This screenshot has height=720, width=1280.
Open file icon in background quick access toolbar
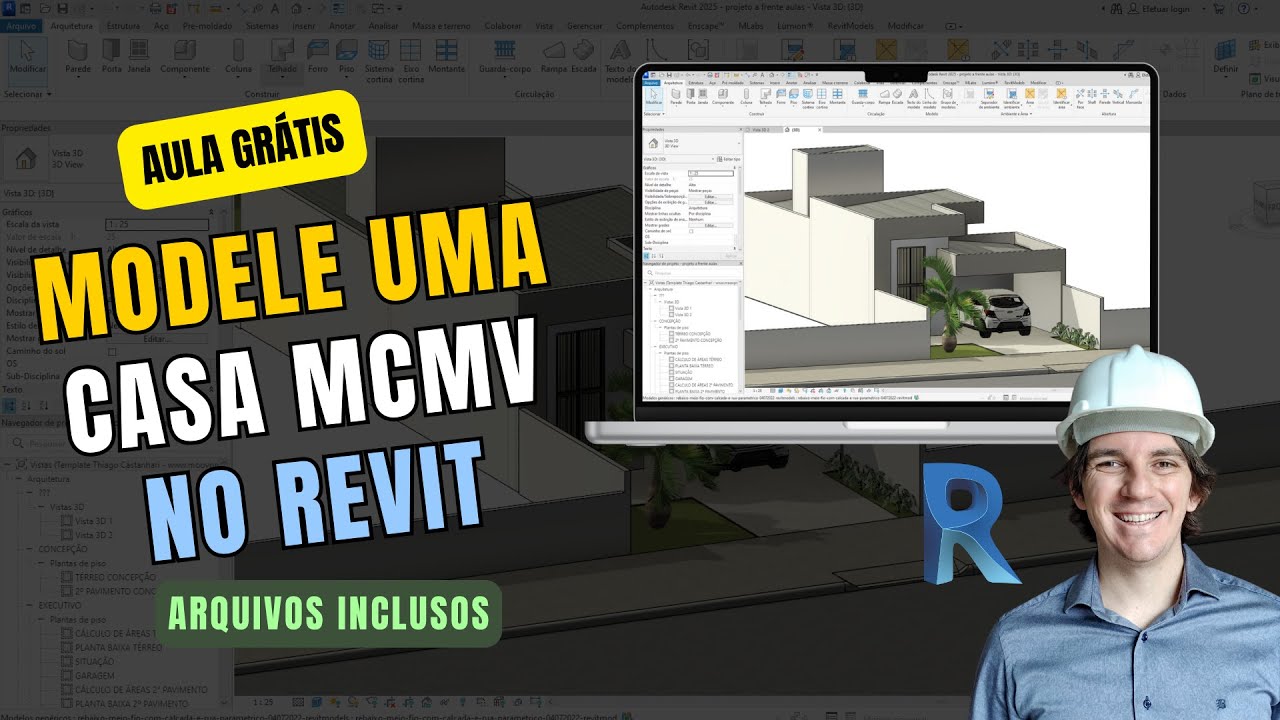[45, 8]
